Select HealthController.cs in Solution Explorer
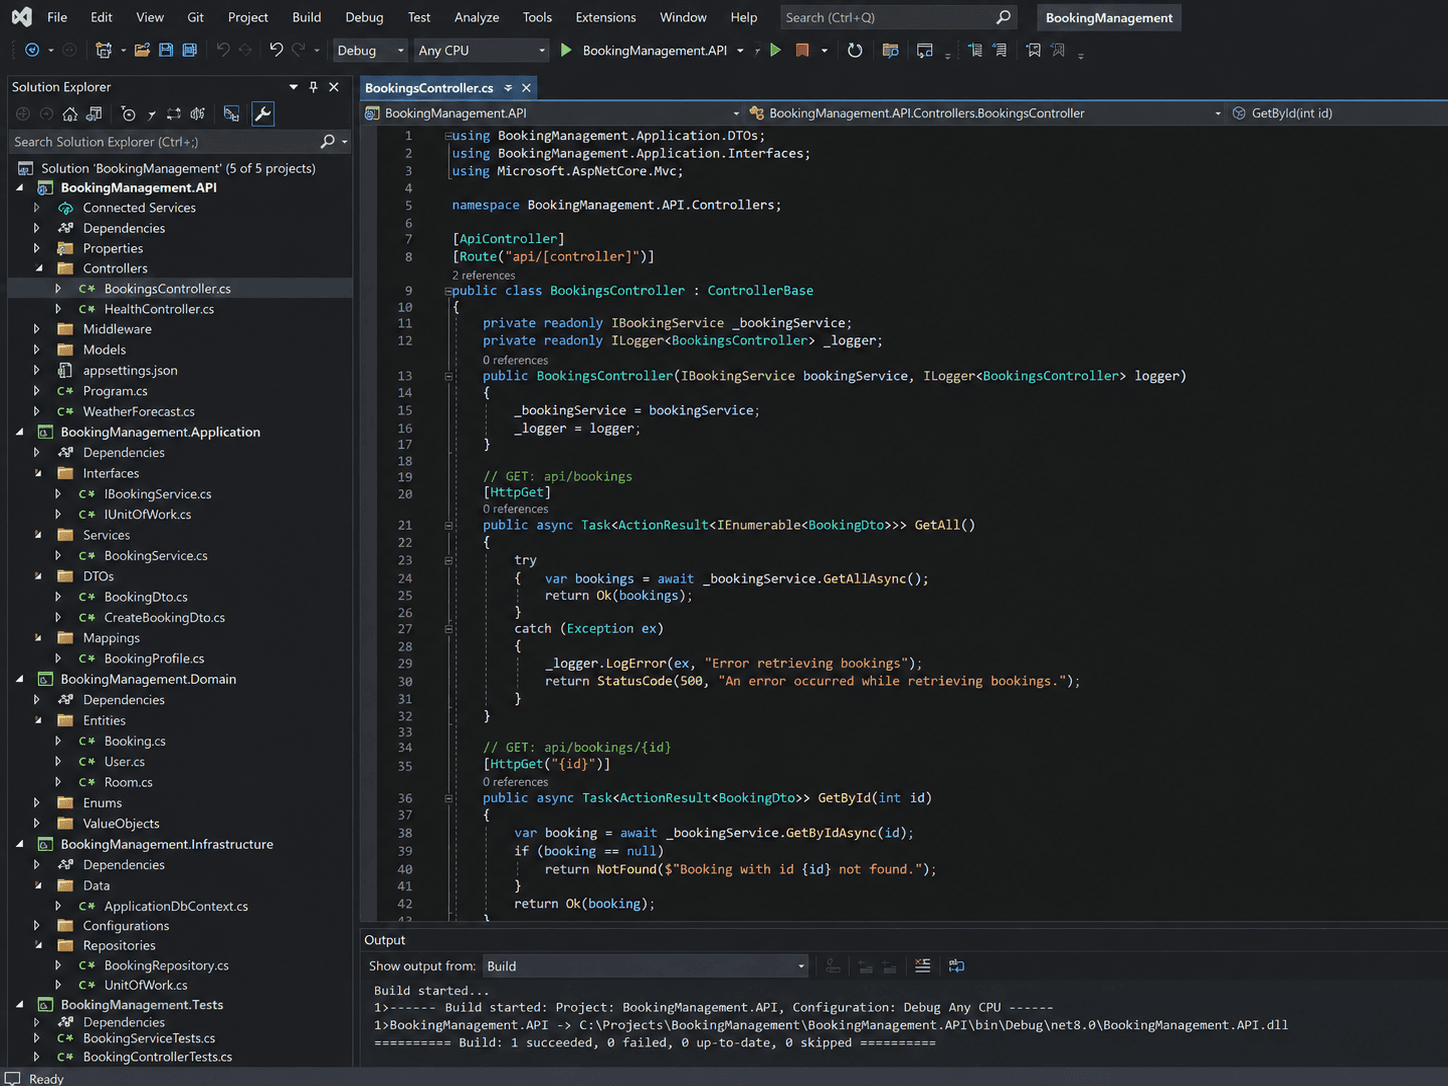The height and width of the screenshot is (1086, 1448). (159, 309)
